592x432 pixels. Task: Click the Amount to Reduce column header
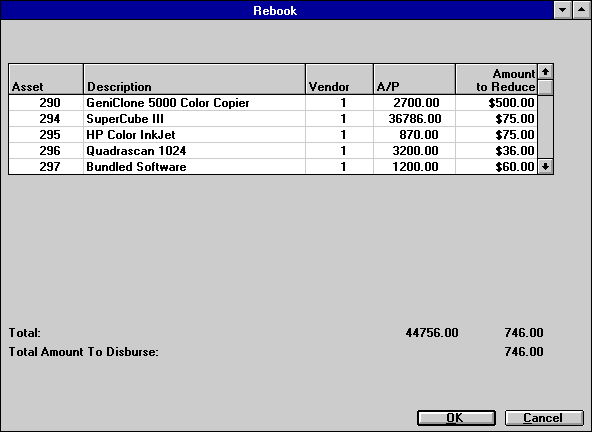coord(496,79)
